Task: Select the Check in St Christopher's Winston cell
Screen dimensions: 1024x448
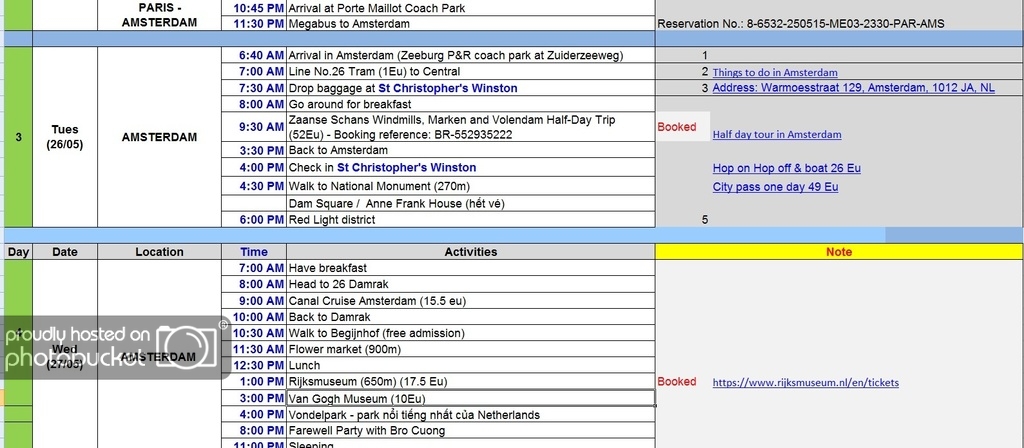Action: pyautogui.click(x=470, y=168)
